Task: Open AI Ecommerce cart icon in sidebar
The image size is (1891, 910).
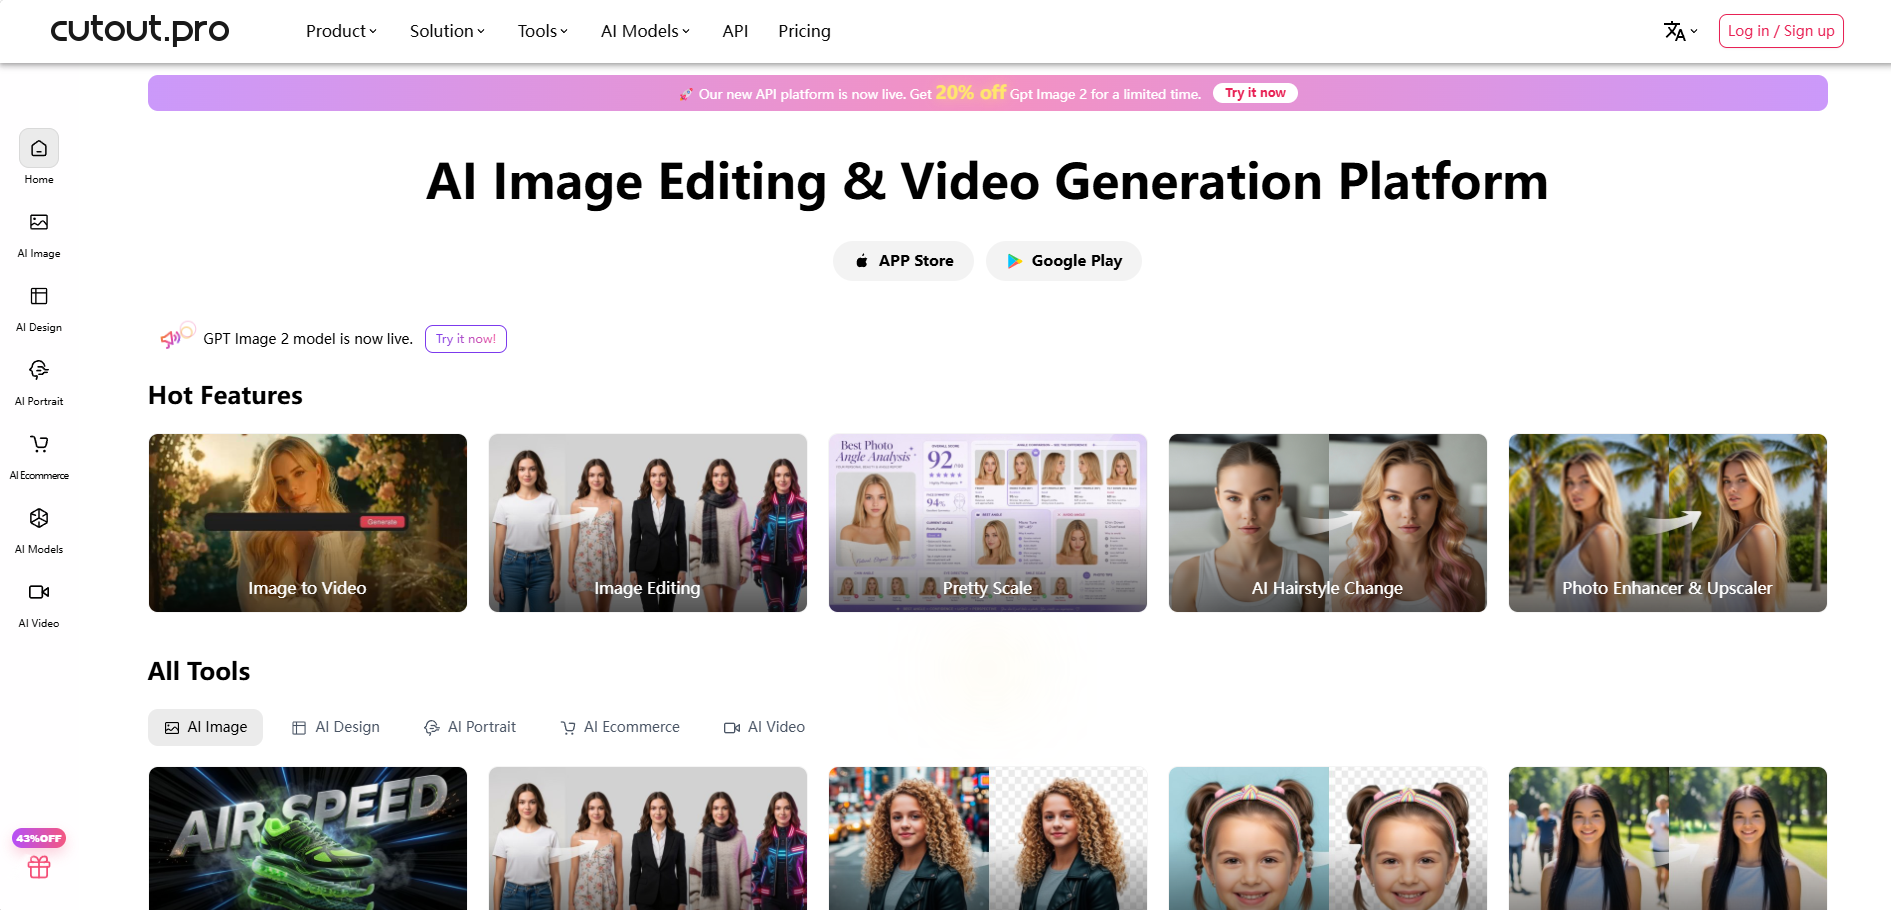Action: tap(39, 444)
